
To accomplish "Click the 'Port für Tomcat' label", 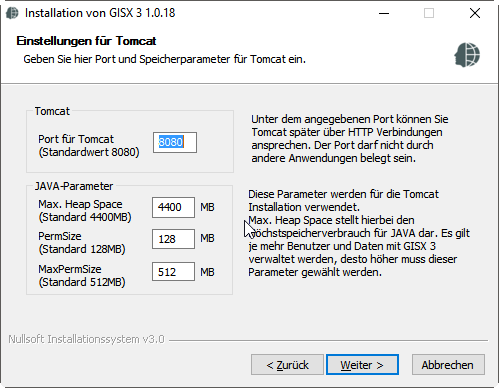I will point(76,139).
